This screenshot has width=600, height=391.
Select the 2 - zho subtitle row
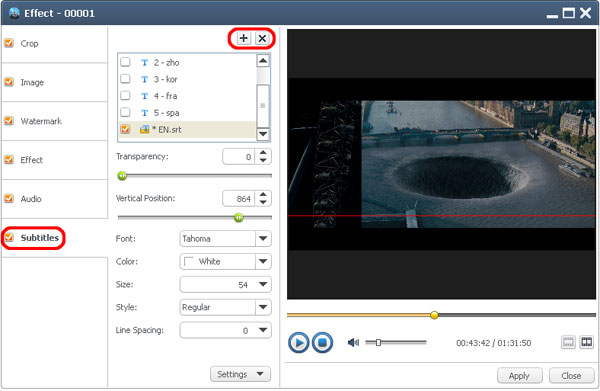(186, 62)
